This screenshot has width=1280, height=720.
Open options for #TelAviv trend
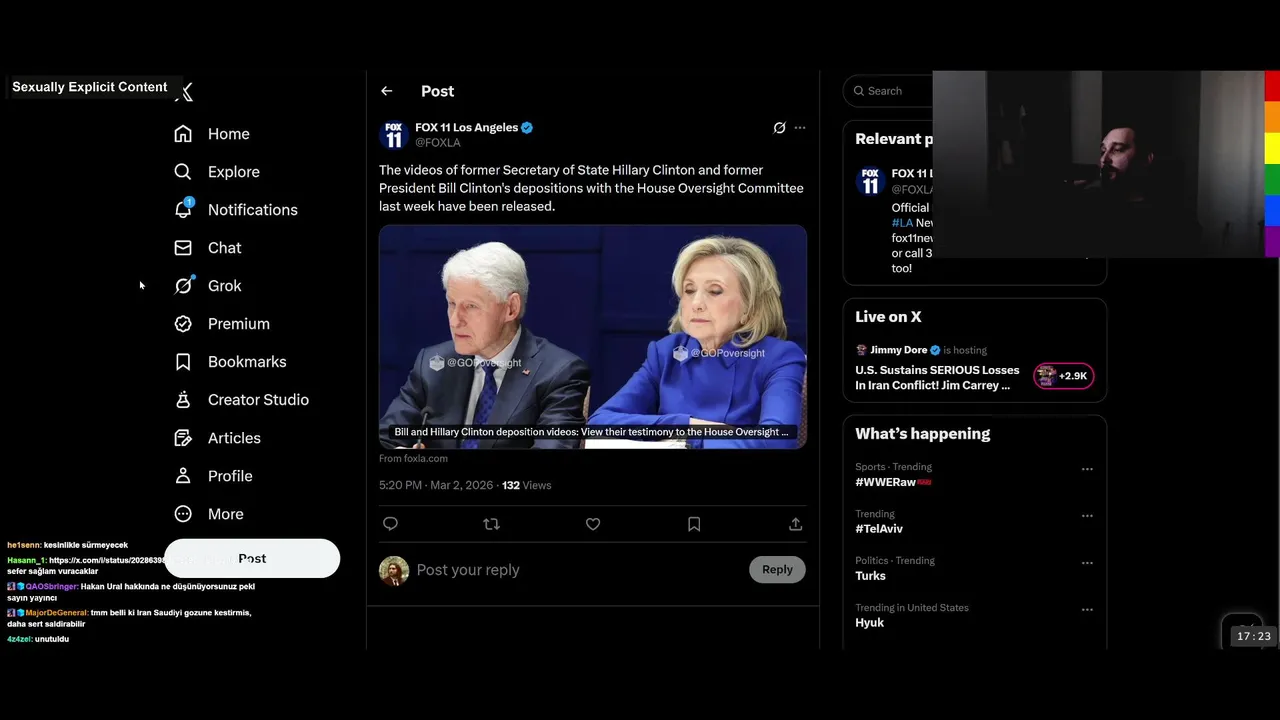[x=1087, y=516]
